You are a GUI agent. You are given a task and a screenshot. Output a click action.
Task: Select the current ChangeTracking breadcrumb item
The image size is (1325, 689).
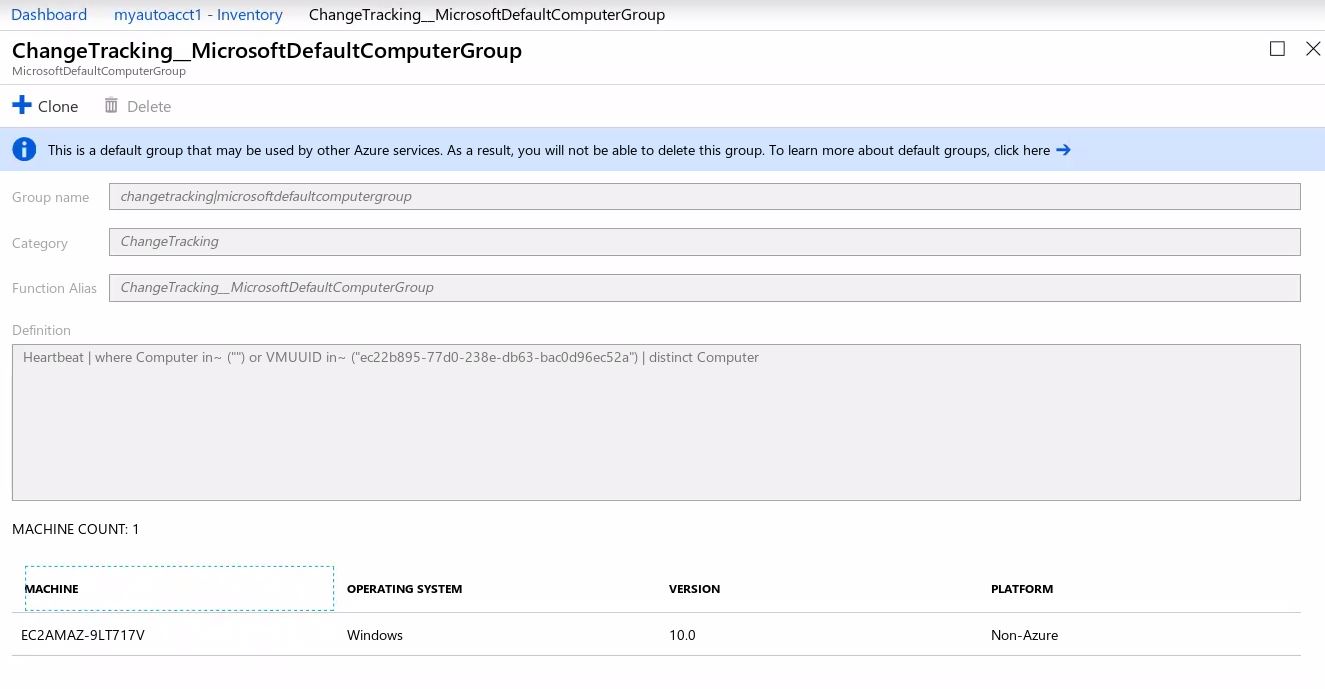486,15
